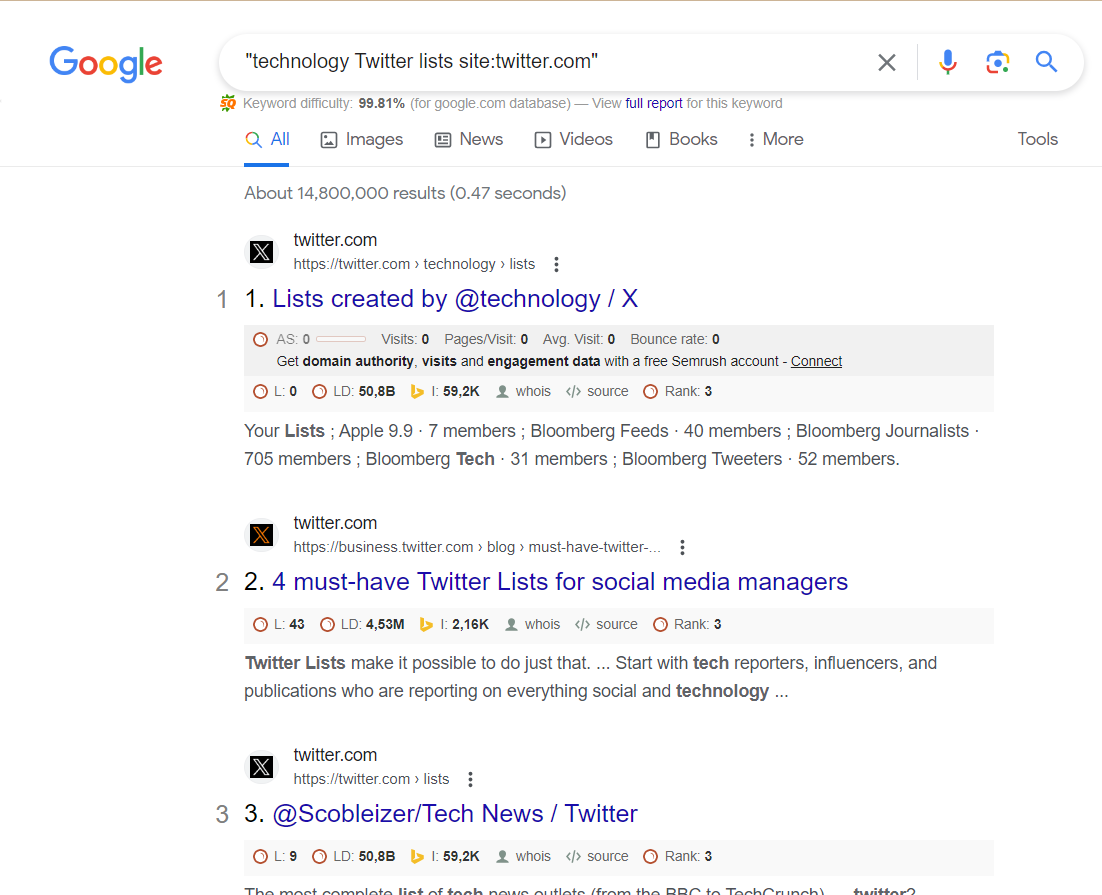
Task: Click the blue search magnifier icon
Action: click(x=1046, y=62)
